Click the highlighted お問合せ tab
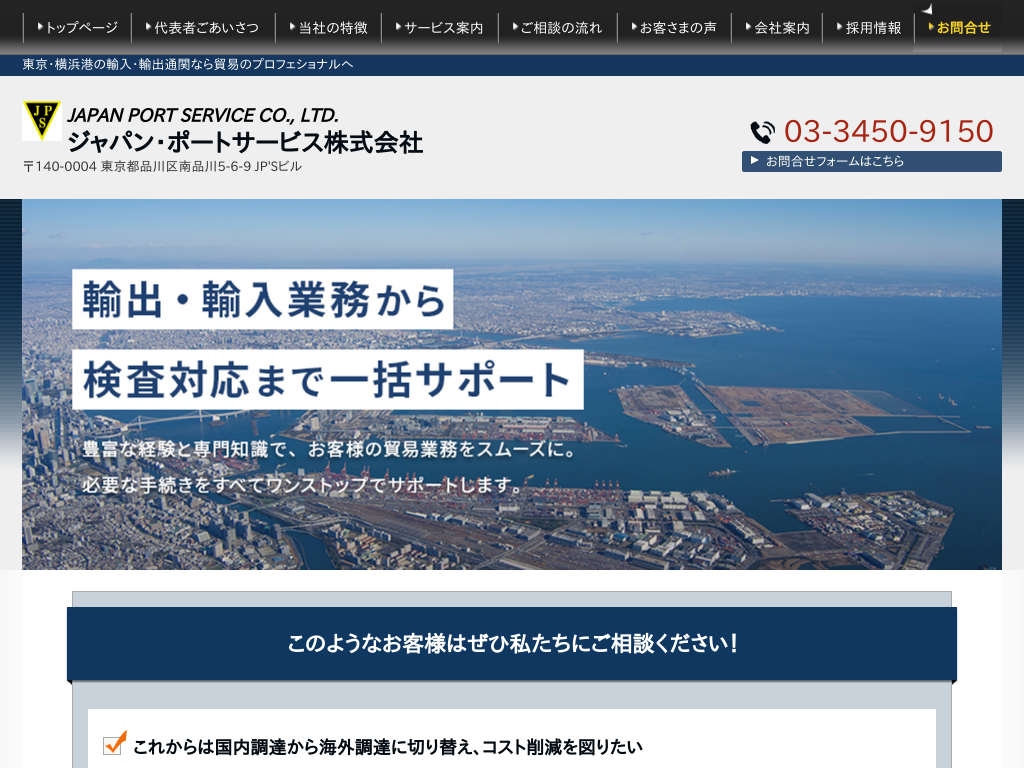This screenshot has width=1024, height=768. (959, 28)
